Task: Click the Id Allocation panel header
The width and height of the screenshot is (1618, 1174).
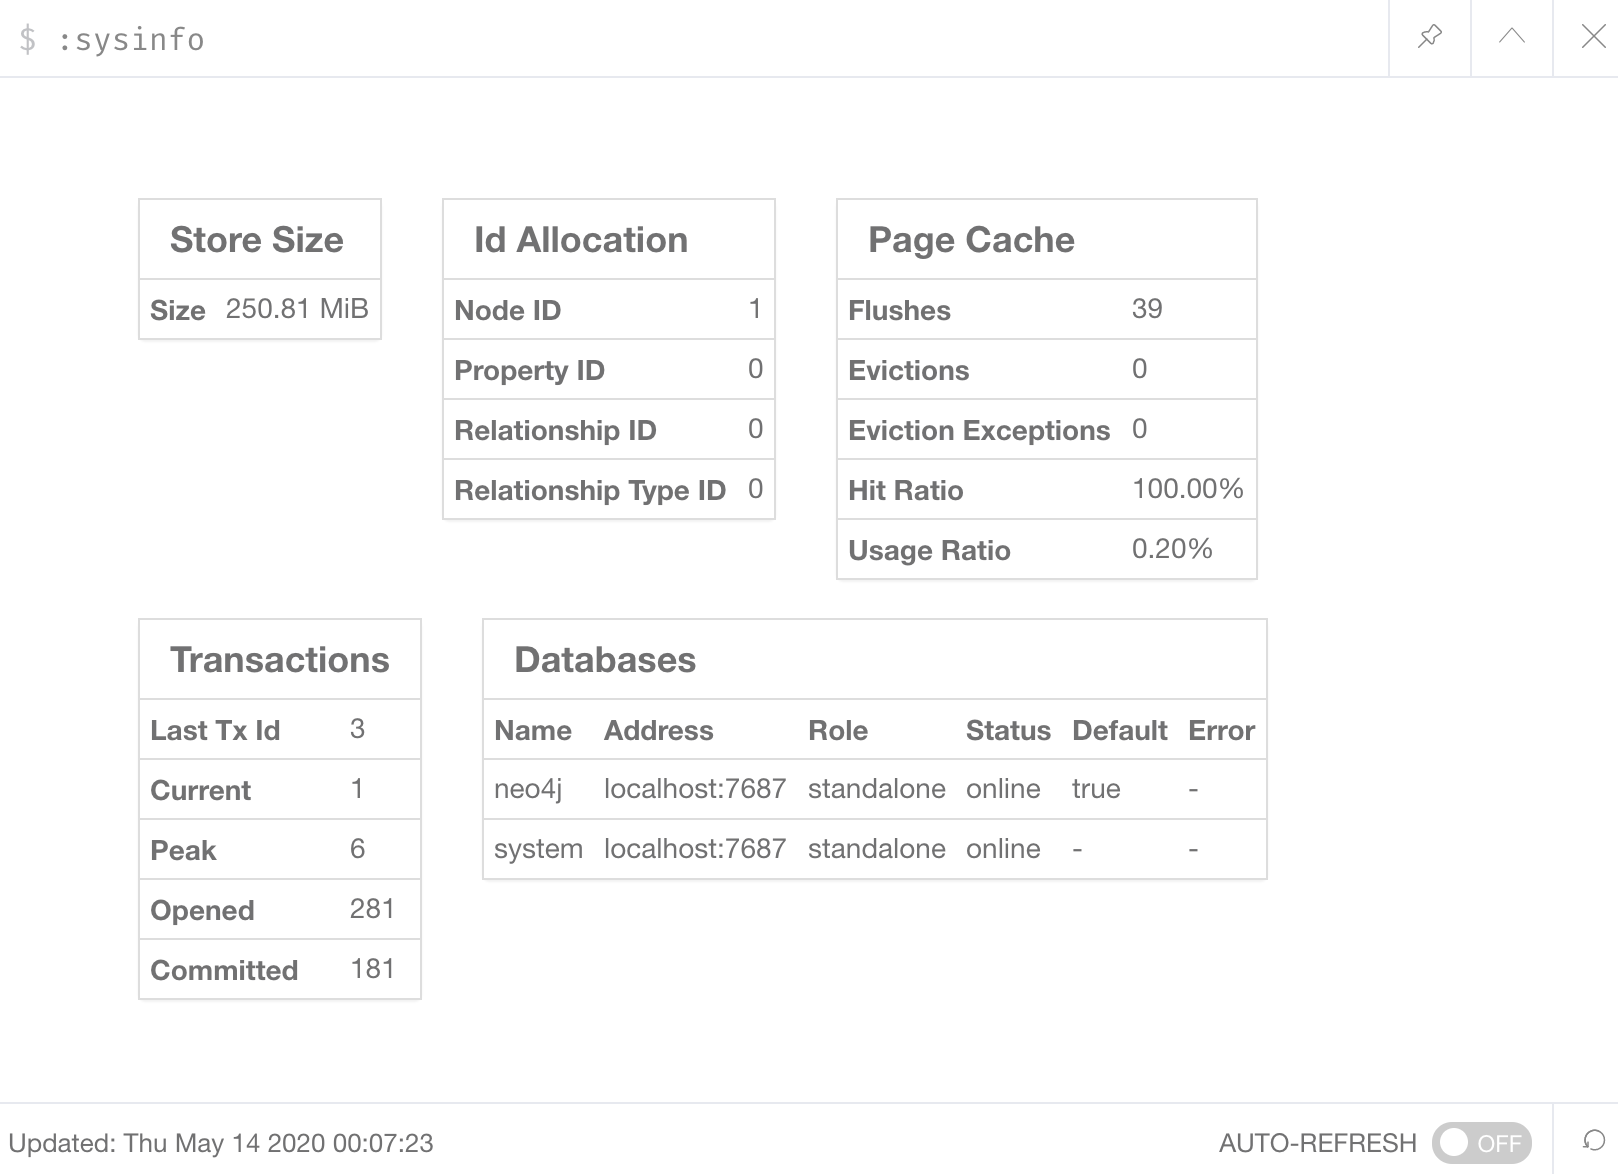Action: tap(581, 240)
